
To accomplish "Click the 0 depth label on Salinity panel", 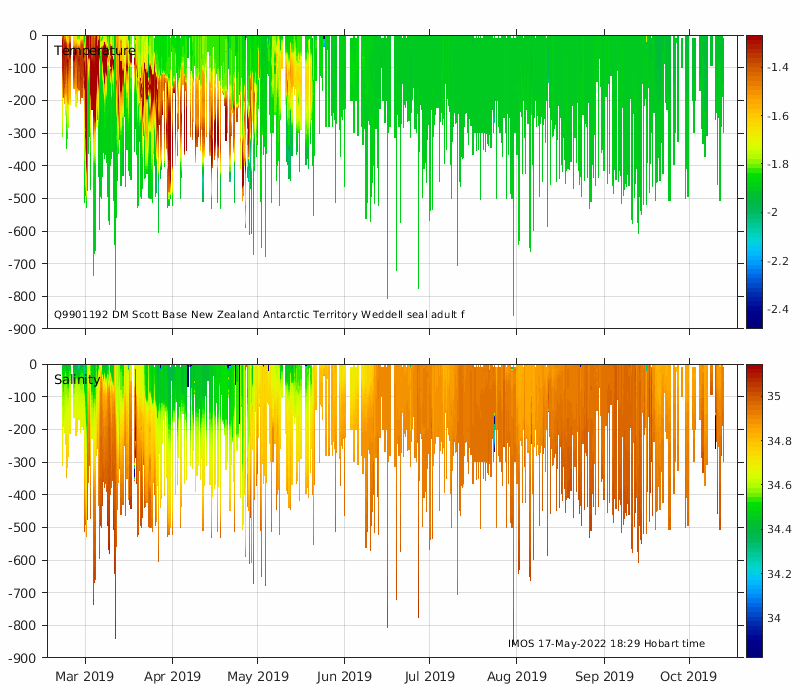I will tap(33, 365).
